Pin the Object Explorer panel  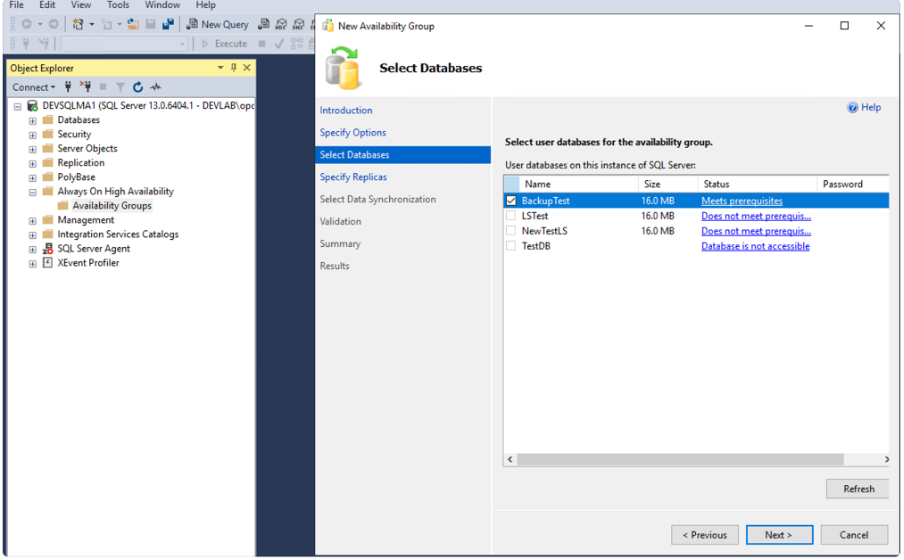pyautogui.click(x=233, y=67)
